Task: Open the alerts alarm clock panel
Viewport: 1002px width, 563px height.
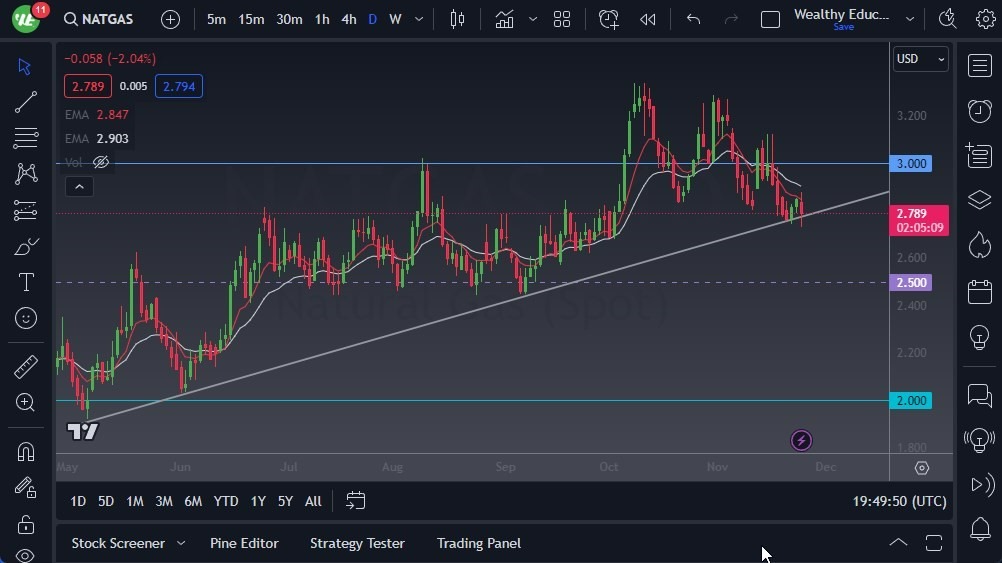Action: 980,111
